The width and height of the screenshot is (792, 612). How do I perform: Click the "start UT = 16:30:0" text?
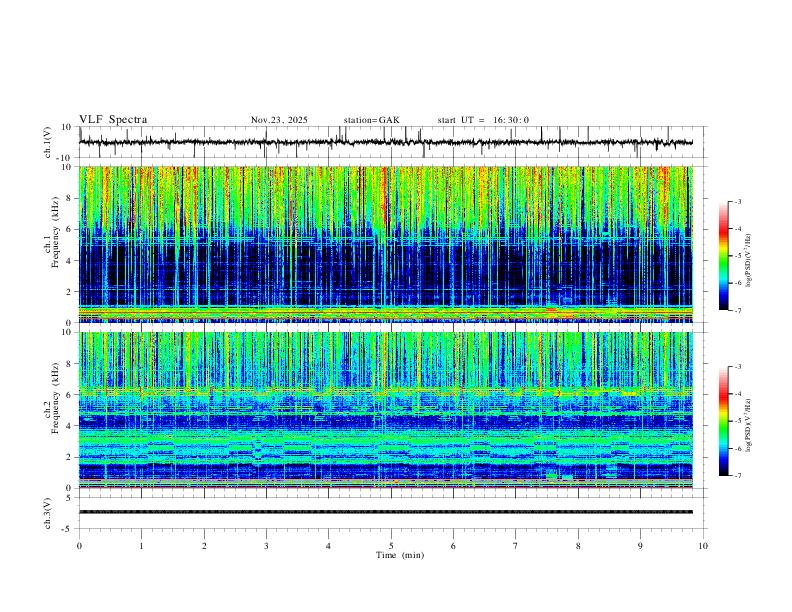click(x=483, y=120)
